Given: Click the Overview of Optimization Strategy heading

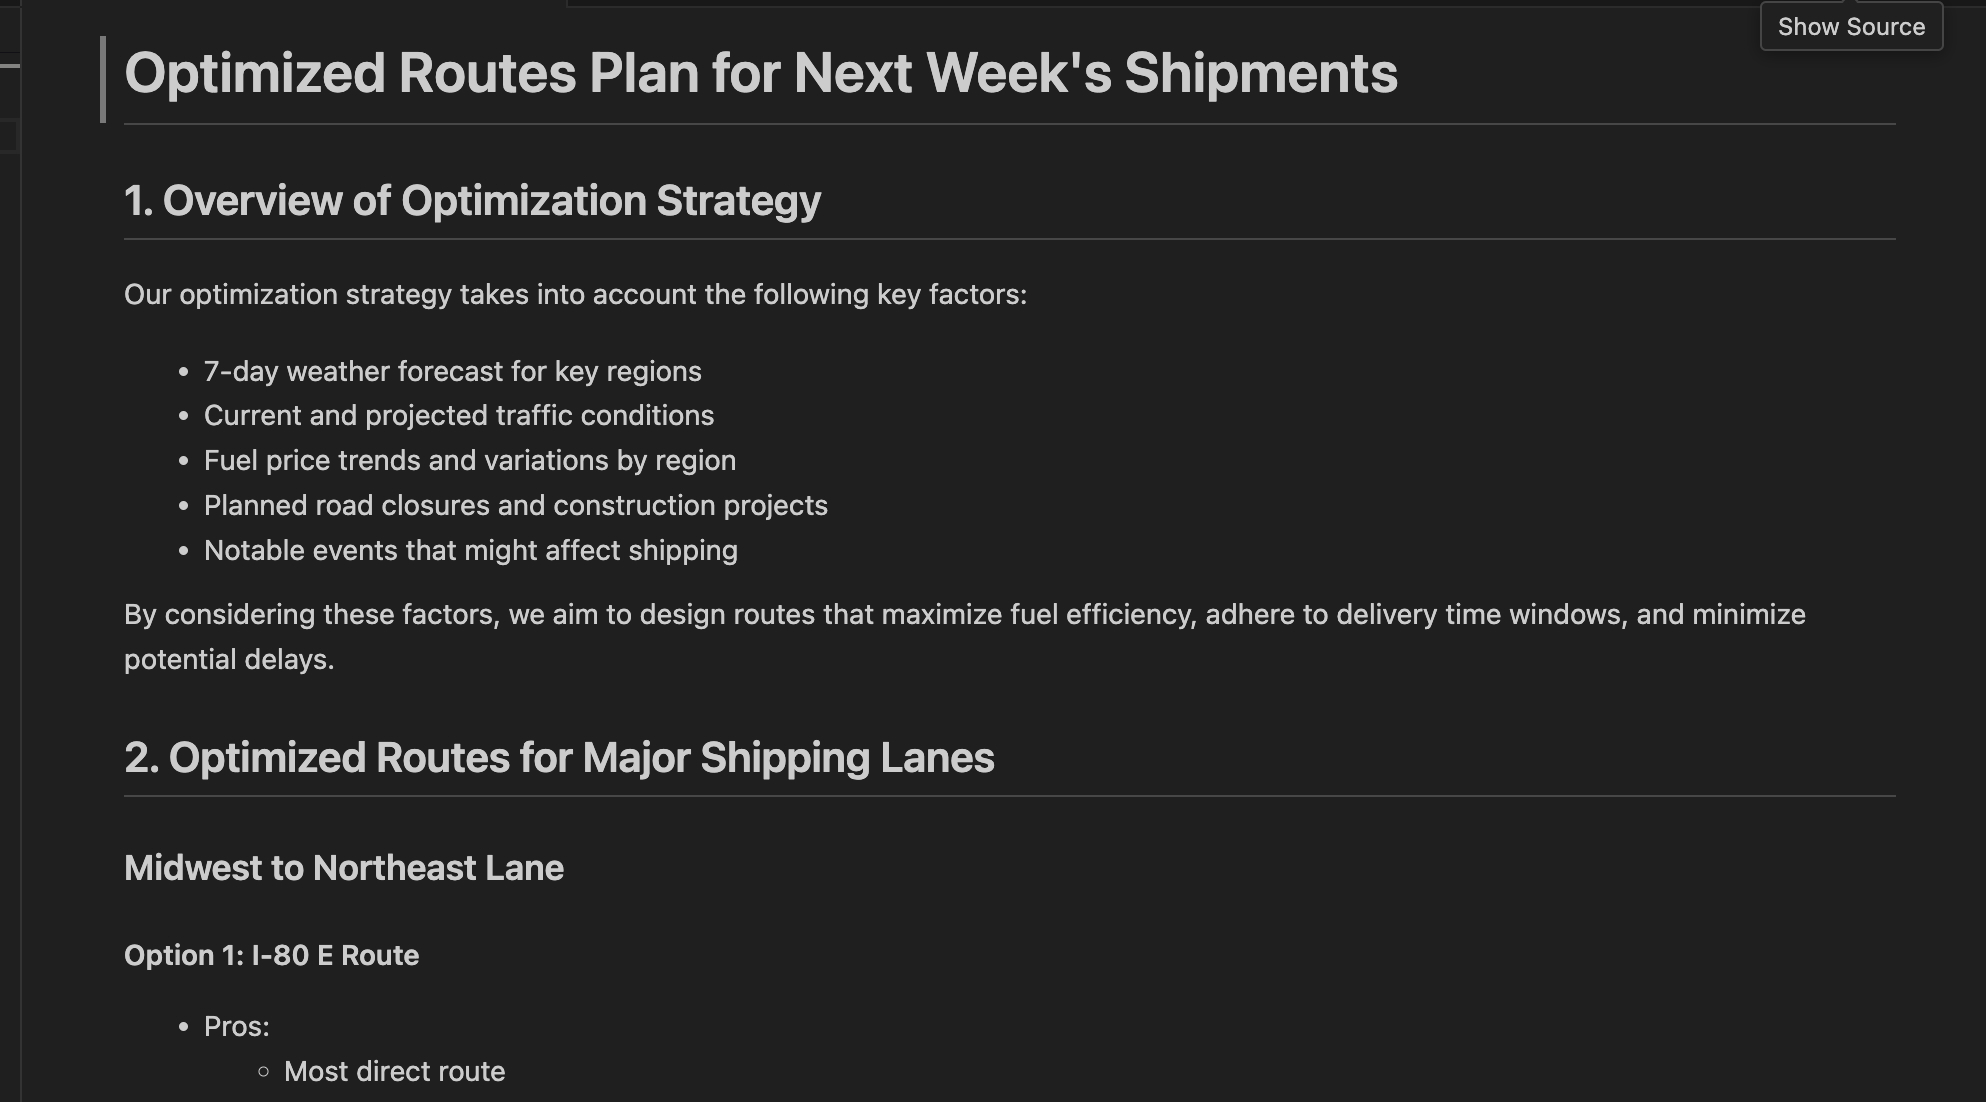Looking at the screenshot, I should click(472, 201).
